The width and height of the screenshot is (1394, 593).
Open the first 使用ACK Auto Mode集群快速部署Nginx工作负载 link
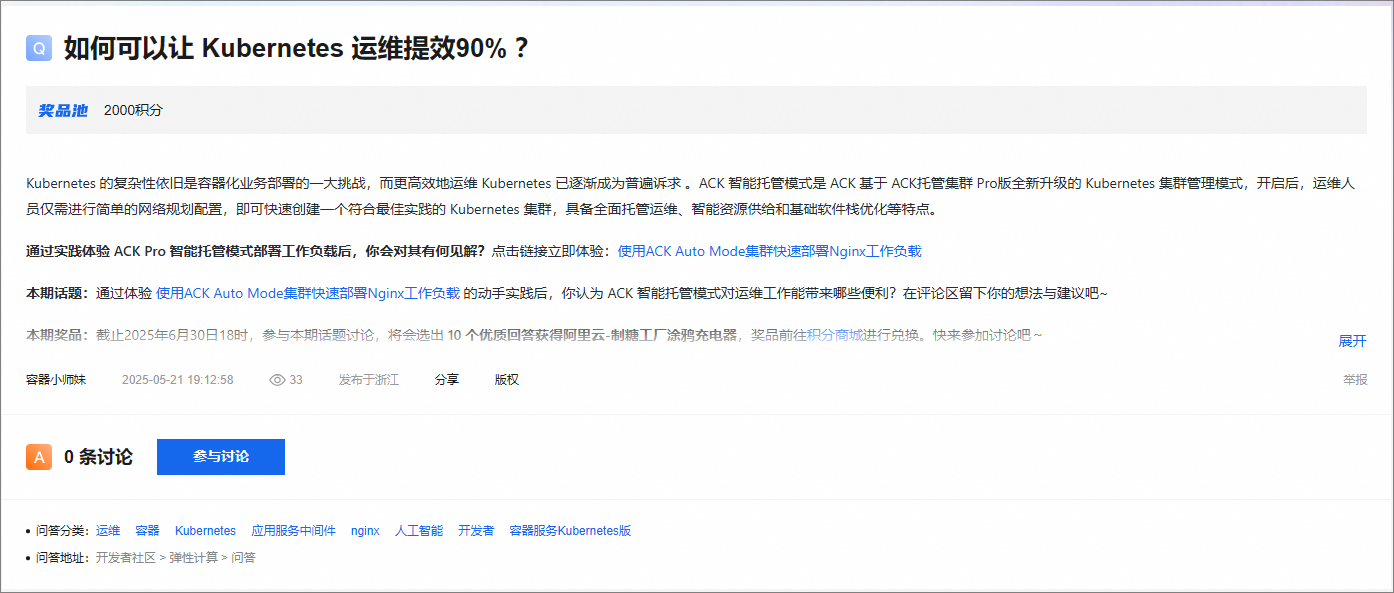pos(769,251)
